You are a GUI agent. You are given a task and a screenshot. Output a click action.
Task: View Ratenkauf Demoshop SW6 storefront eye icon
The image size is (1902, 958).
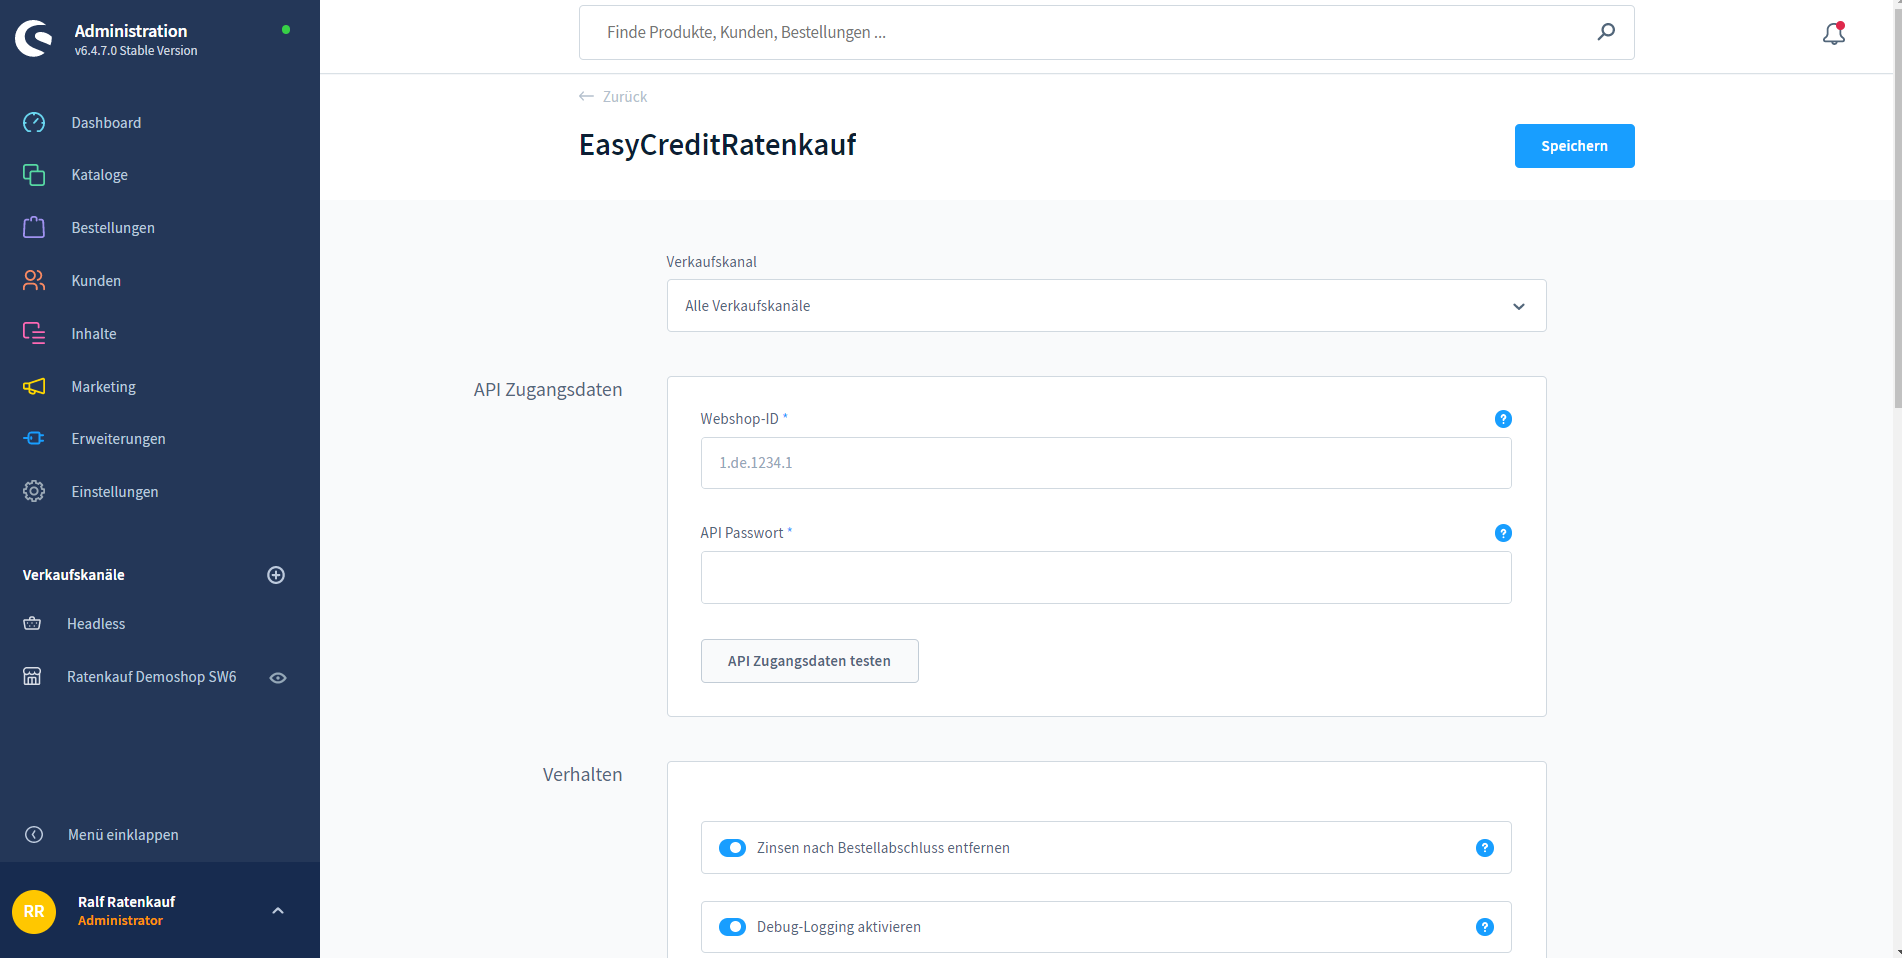(278, 678)
